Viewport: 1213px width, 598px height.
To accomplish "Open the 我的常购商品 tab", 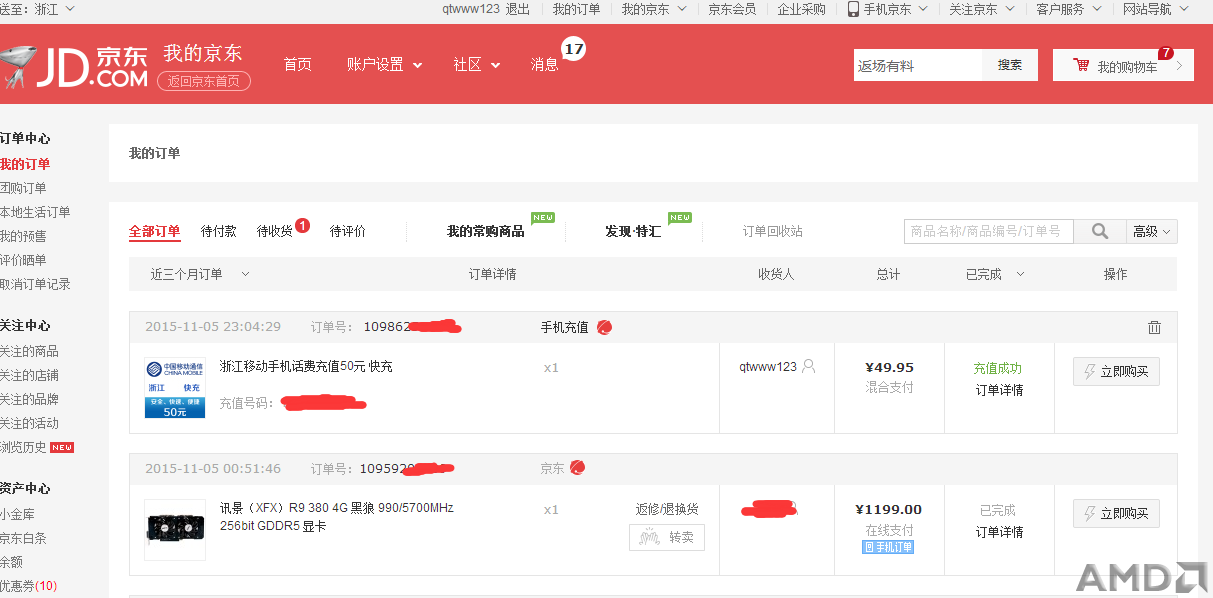I will coord(485,231).
